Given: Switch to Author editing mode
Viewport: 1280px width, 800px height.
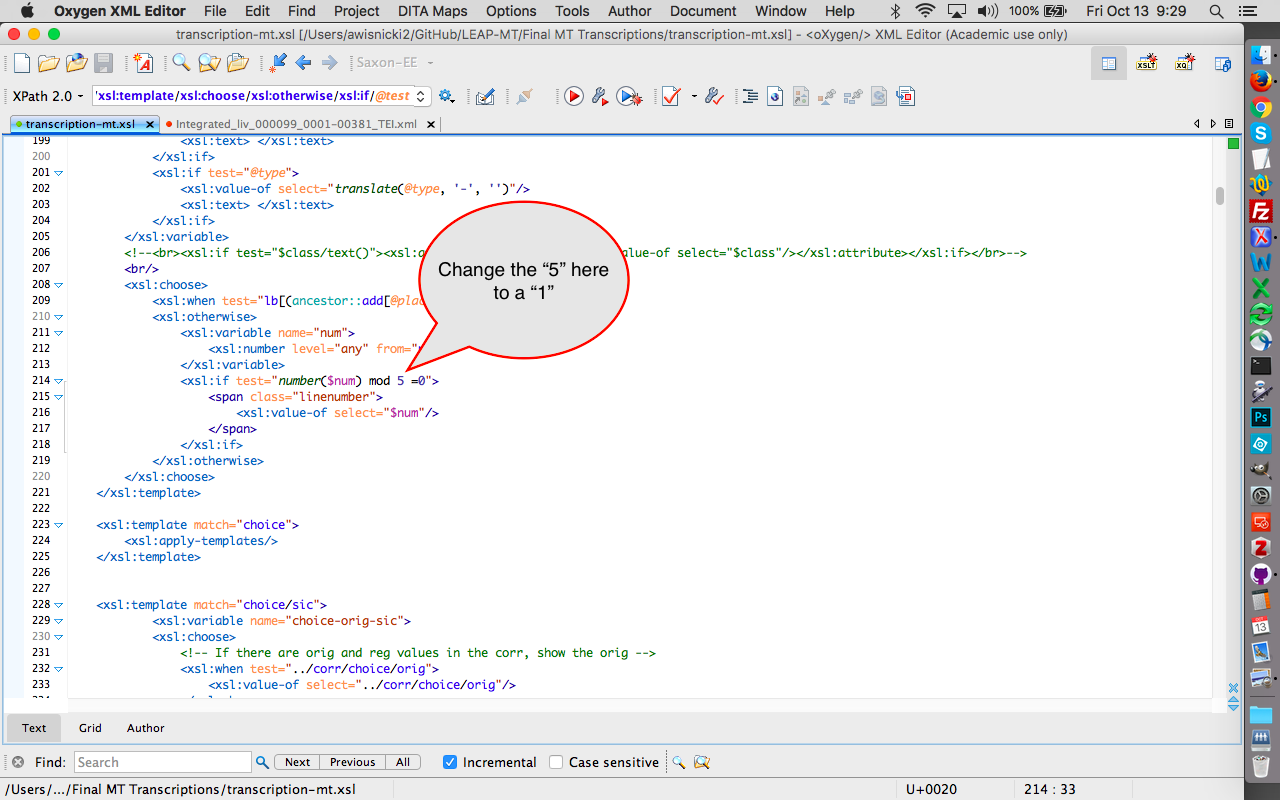Looking at the screenshot, I should (146, 728).
